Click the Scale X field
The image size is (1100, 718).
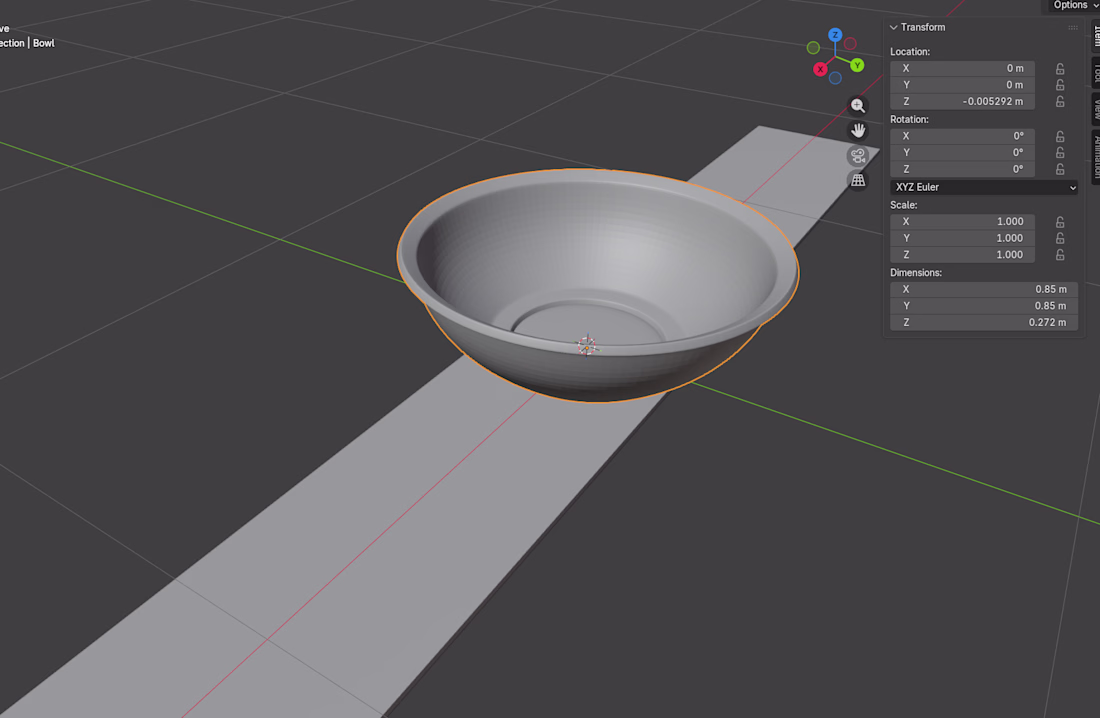(962, 221)
